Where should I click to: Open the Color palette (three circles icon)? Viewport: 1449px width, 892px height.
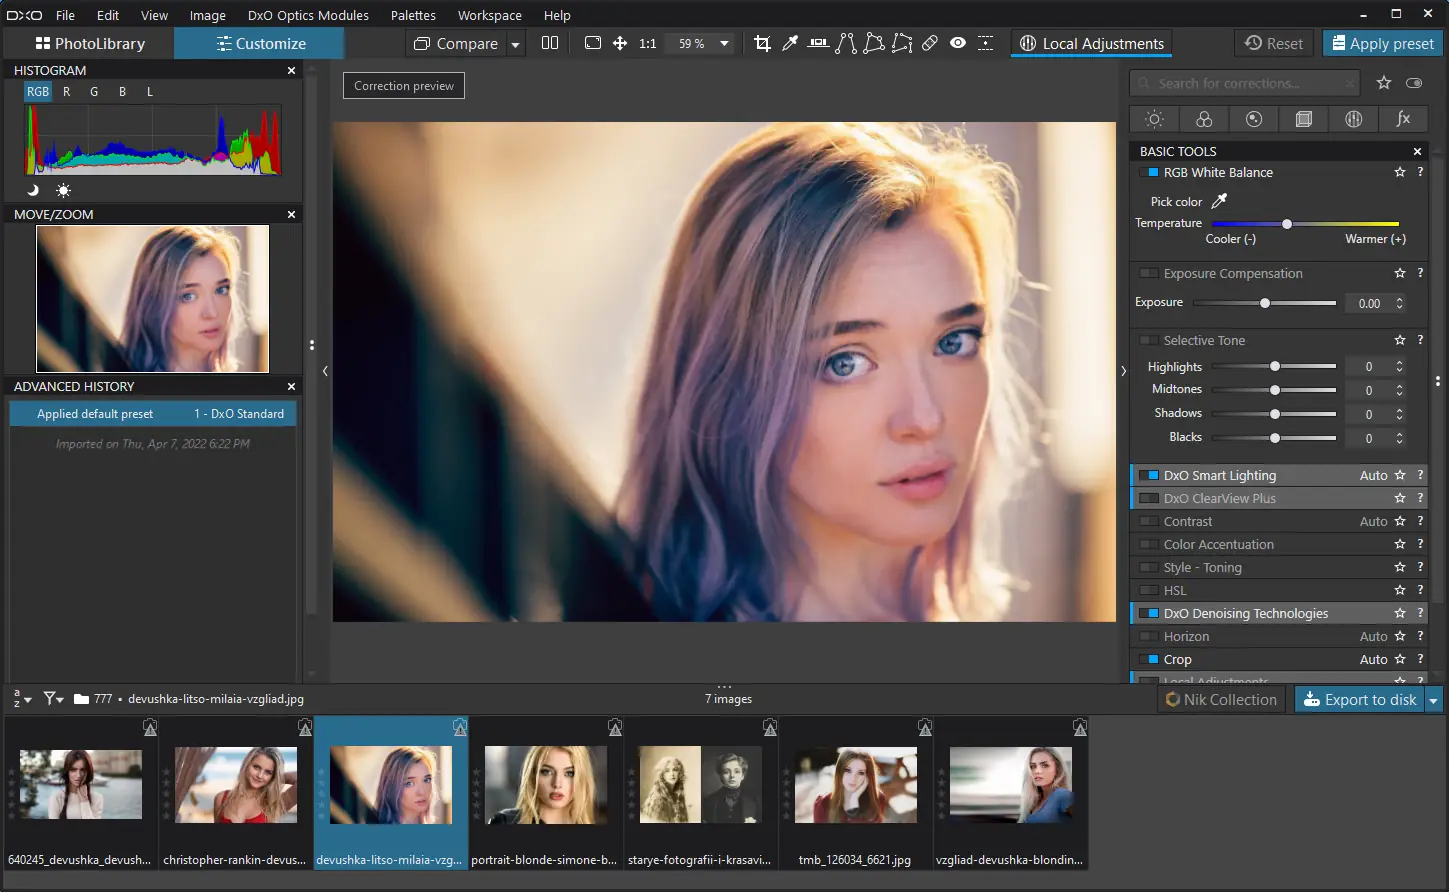(1204, 119)
